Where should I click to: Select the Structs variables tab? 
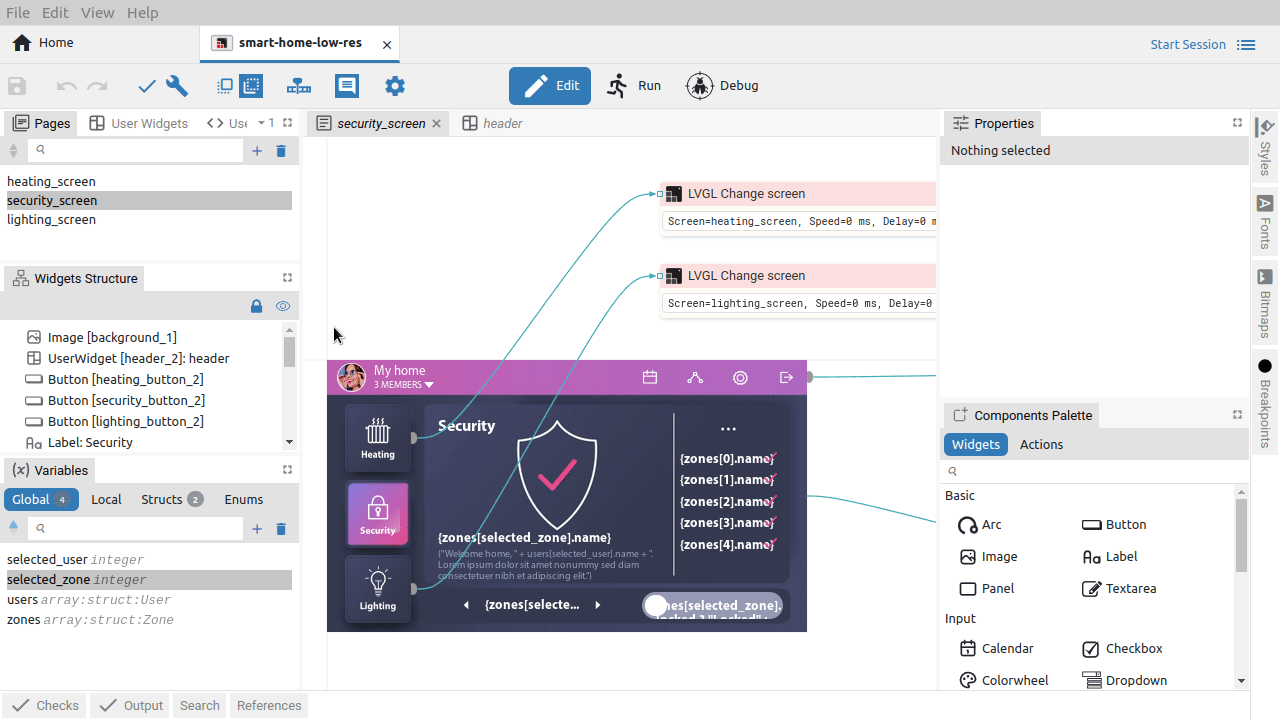coord(171,500)
